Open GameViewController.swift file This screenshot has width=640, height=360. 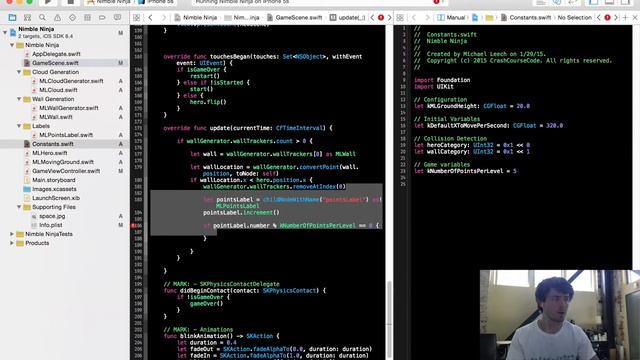tap(66, 171)
